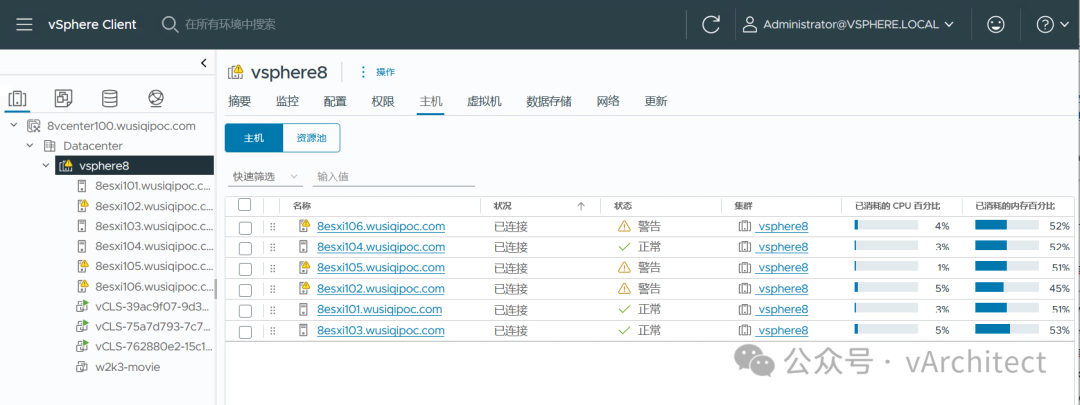Open vsphere8 cluster link in 8esxi106 row
The image size is (1080, 405).
[782, 226]
